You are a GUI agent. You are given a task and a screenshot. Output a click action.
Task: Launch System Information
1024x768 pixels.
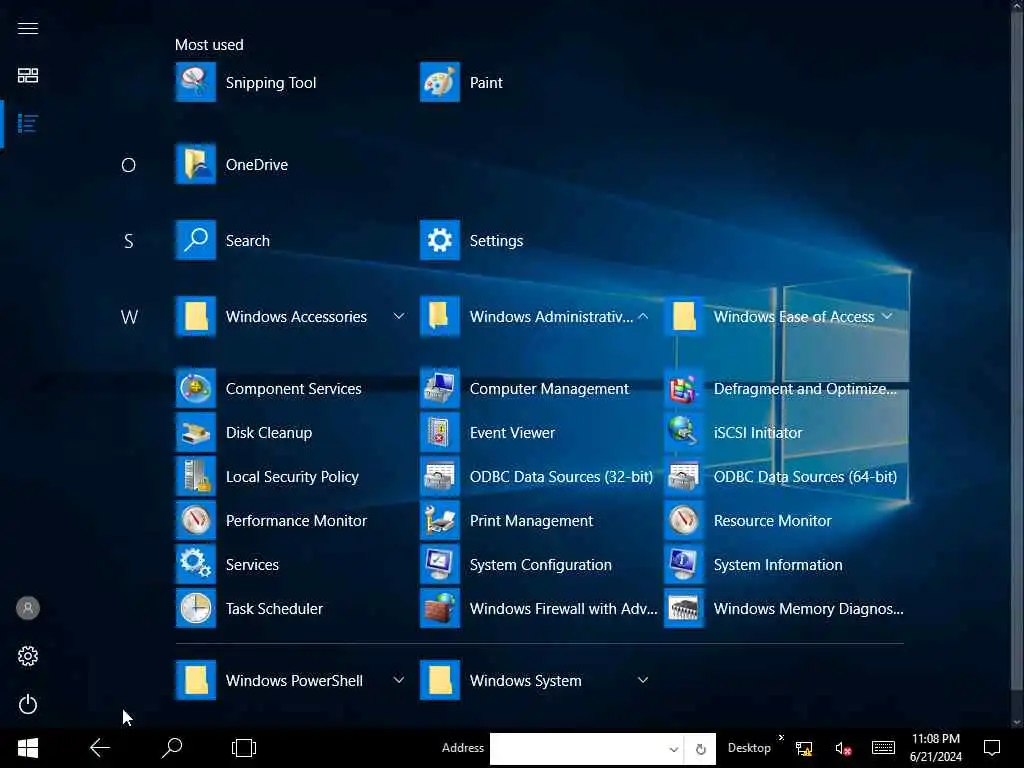click(x=754, y=564)
